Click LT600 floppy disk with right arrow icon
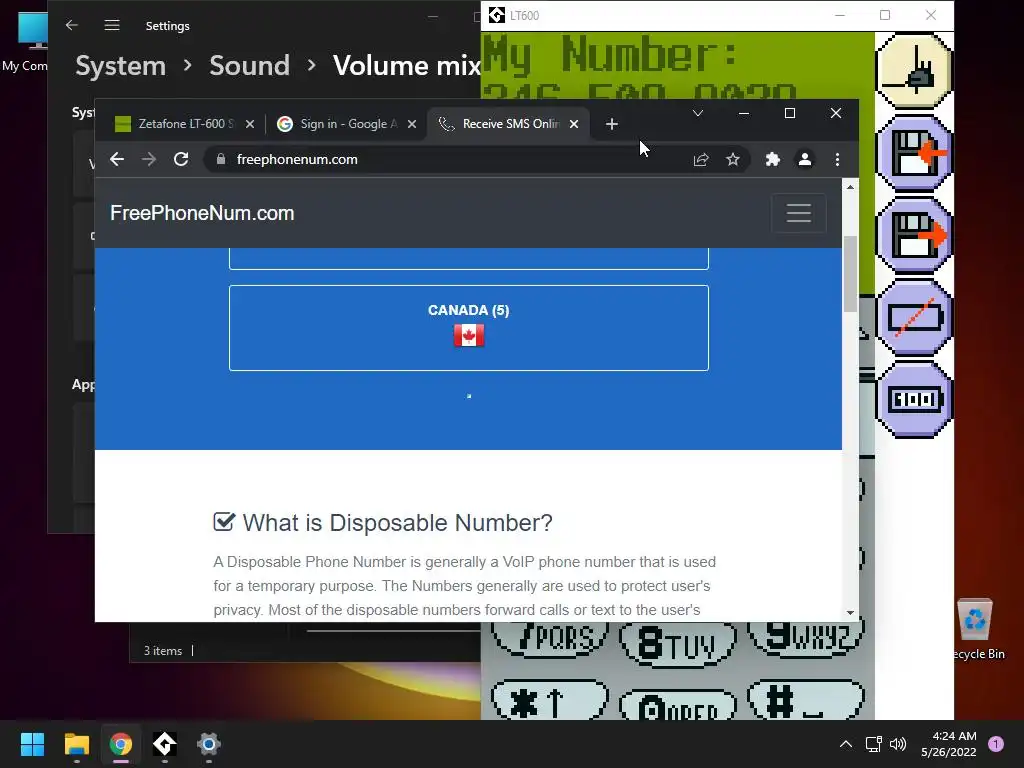The height and width of the screenshot is (768, 1024). (x=914, y=236)
